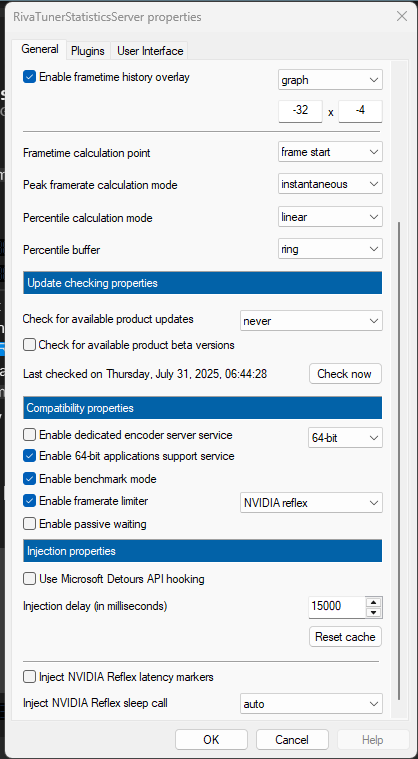
Task: Enable Inject NVIDIA Reflex latency markers
Action: (x=30, y=677)
